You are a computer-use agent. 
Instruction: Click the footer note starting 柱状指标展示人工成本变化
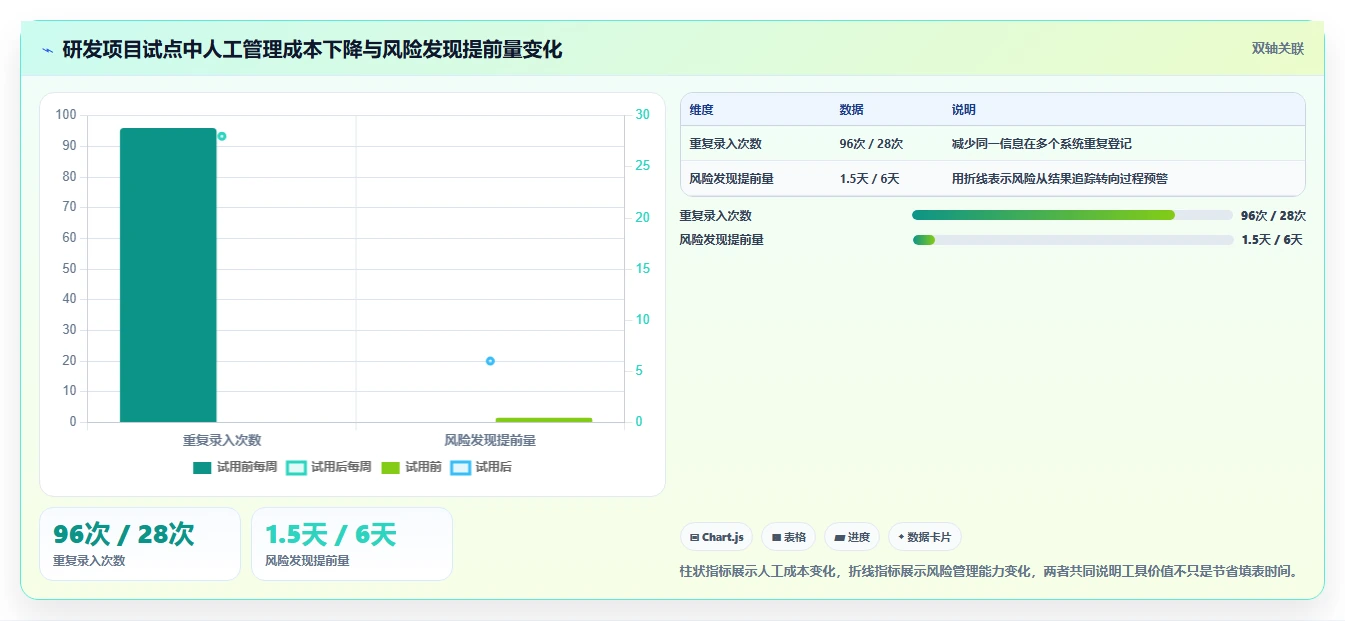pyautogui.click(x=991, y=572)
